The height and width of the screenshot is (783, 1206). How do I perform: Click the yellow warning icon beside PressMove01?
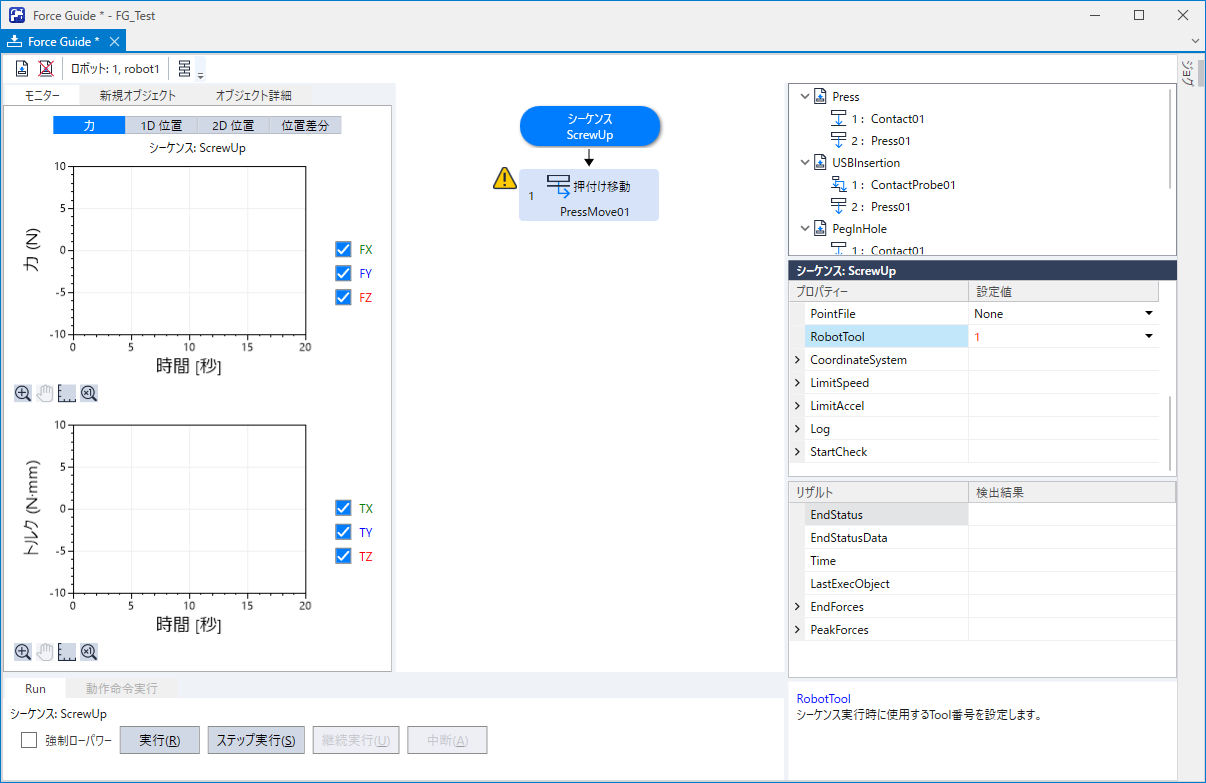pos(505,179)
